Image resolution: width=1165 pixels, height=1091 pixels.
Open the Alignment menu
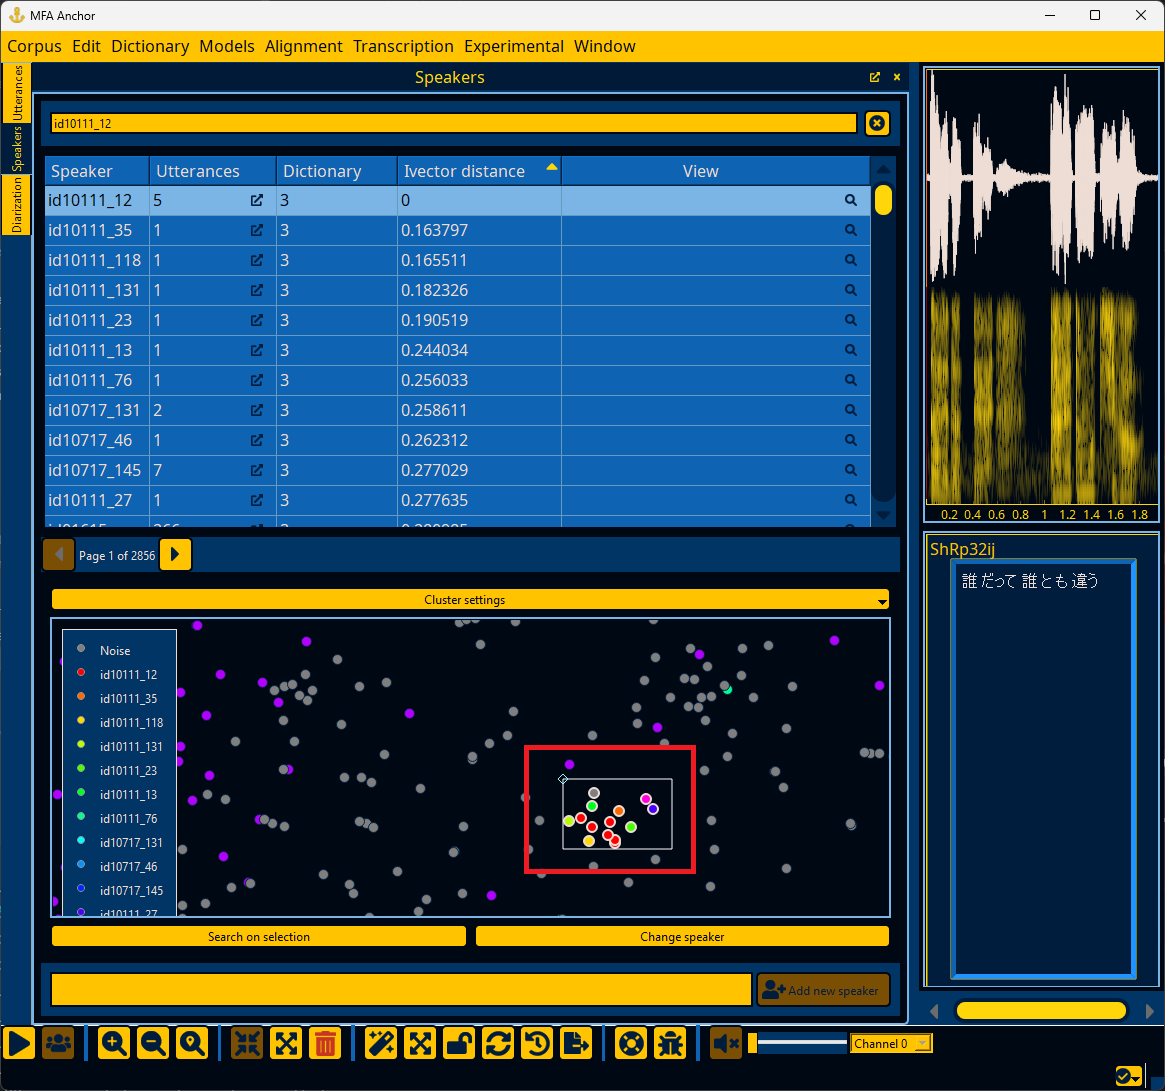coord(304,46)
